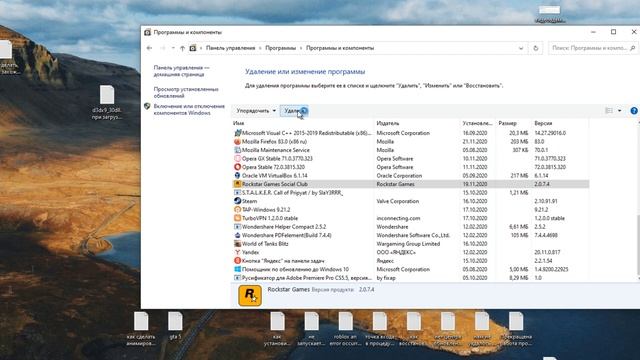The width and height of the screenshot is (640, 360).
Task: Select the как сделать анимиров... desktop file
Action: coord(141,329)
